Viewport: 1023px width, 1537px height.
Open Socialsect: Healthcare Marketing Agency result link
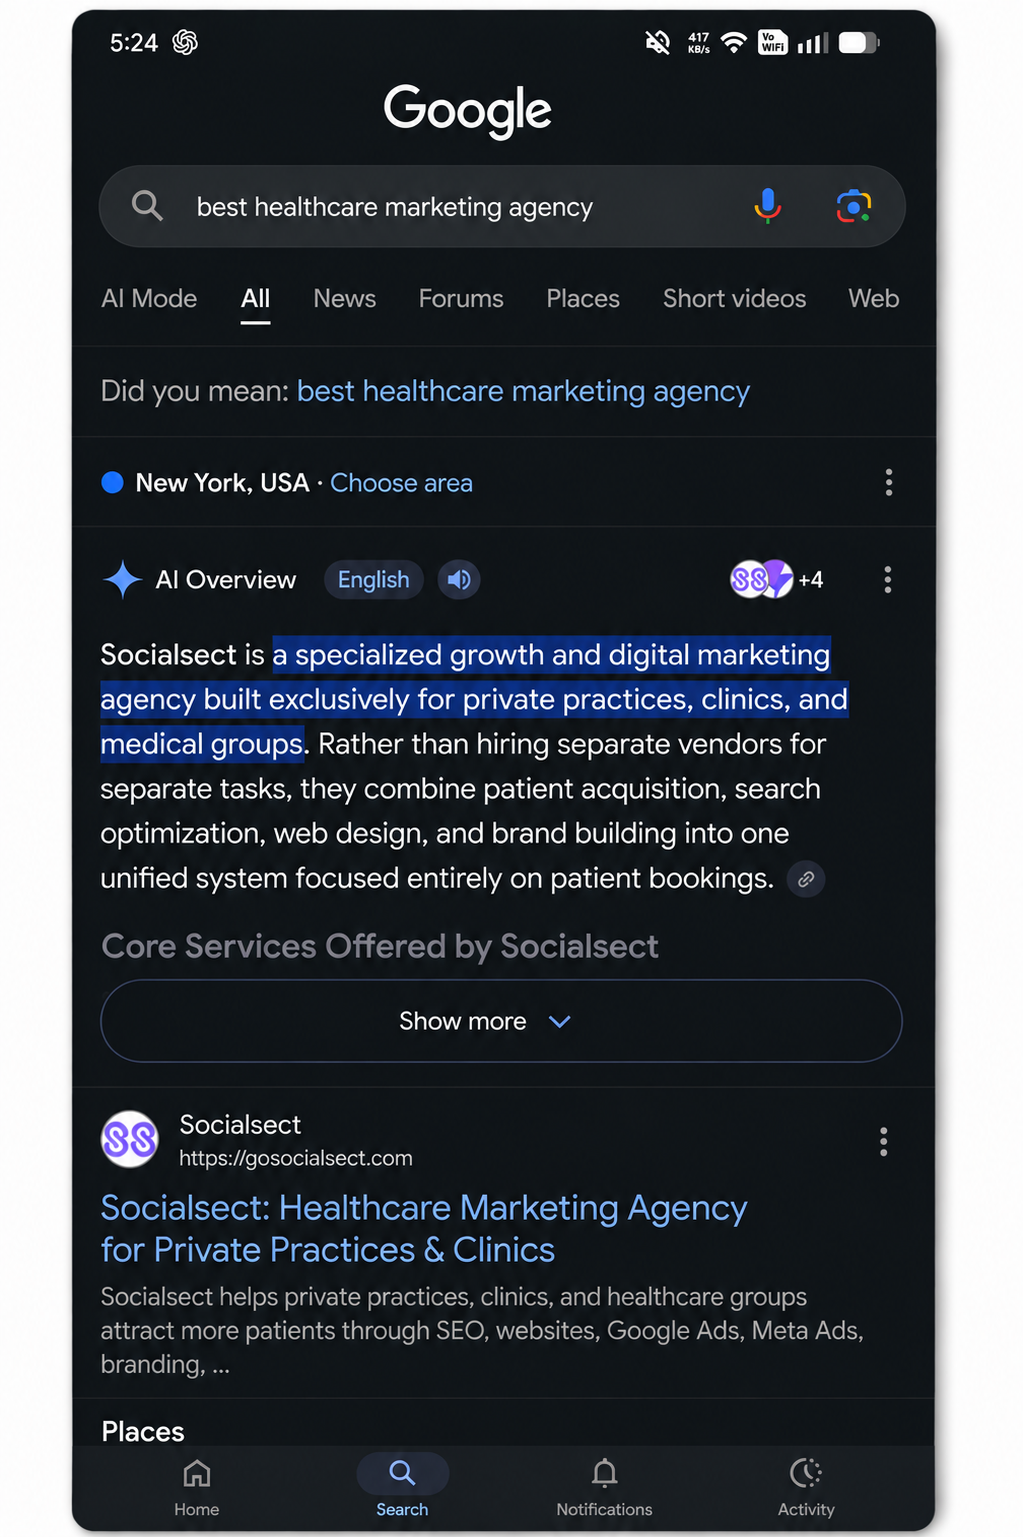(x=424, y=1229)
